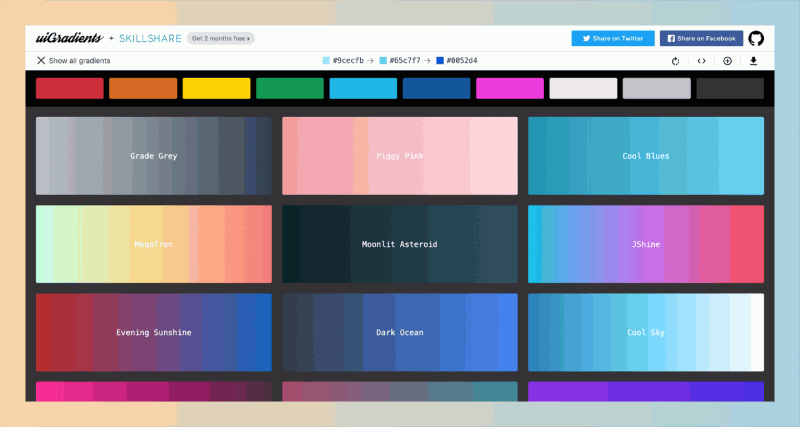
Task: Click the #0052d4 hex color
Action: [457, 60]
